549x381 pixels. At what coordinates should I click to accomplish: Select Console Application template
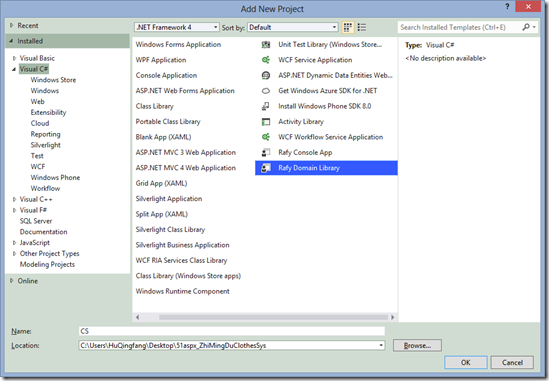pos(166,75)
